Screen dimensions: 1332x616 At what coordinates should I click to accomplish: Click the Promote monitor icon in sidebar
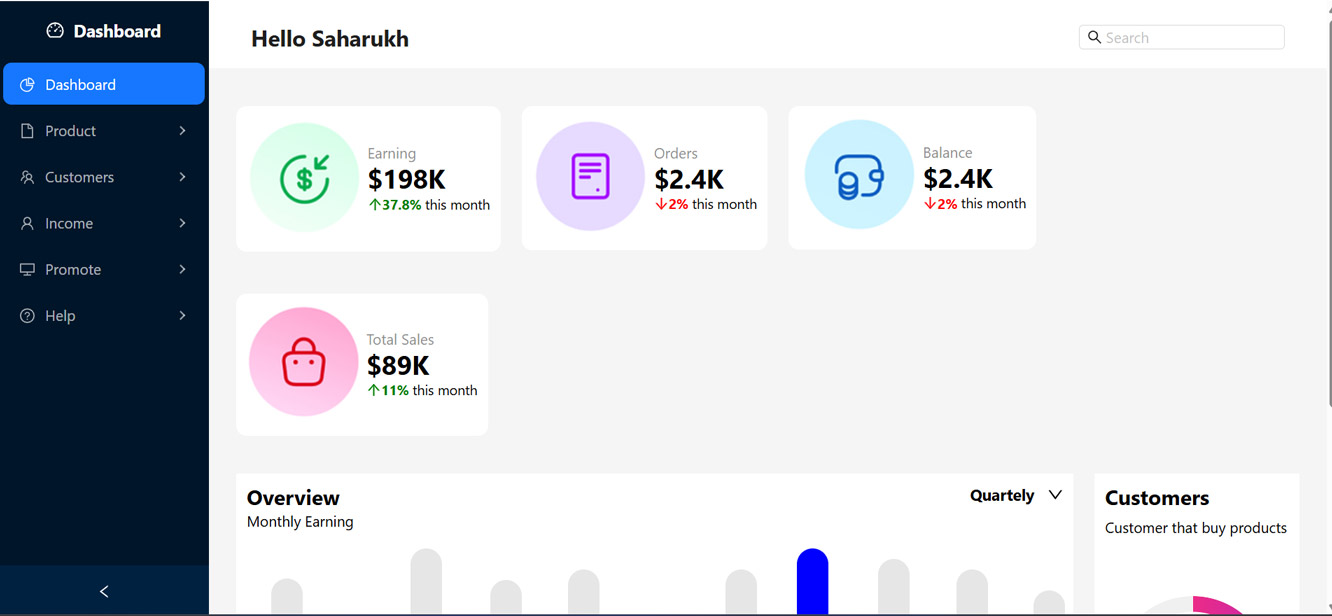tap(25, 269)
